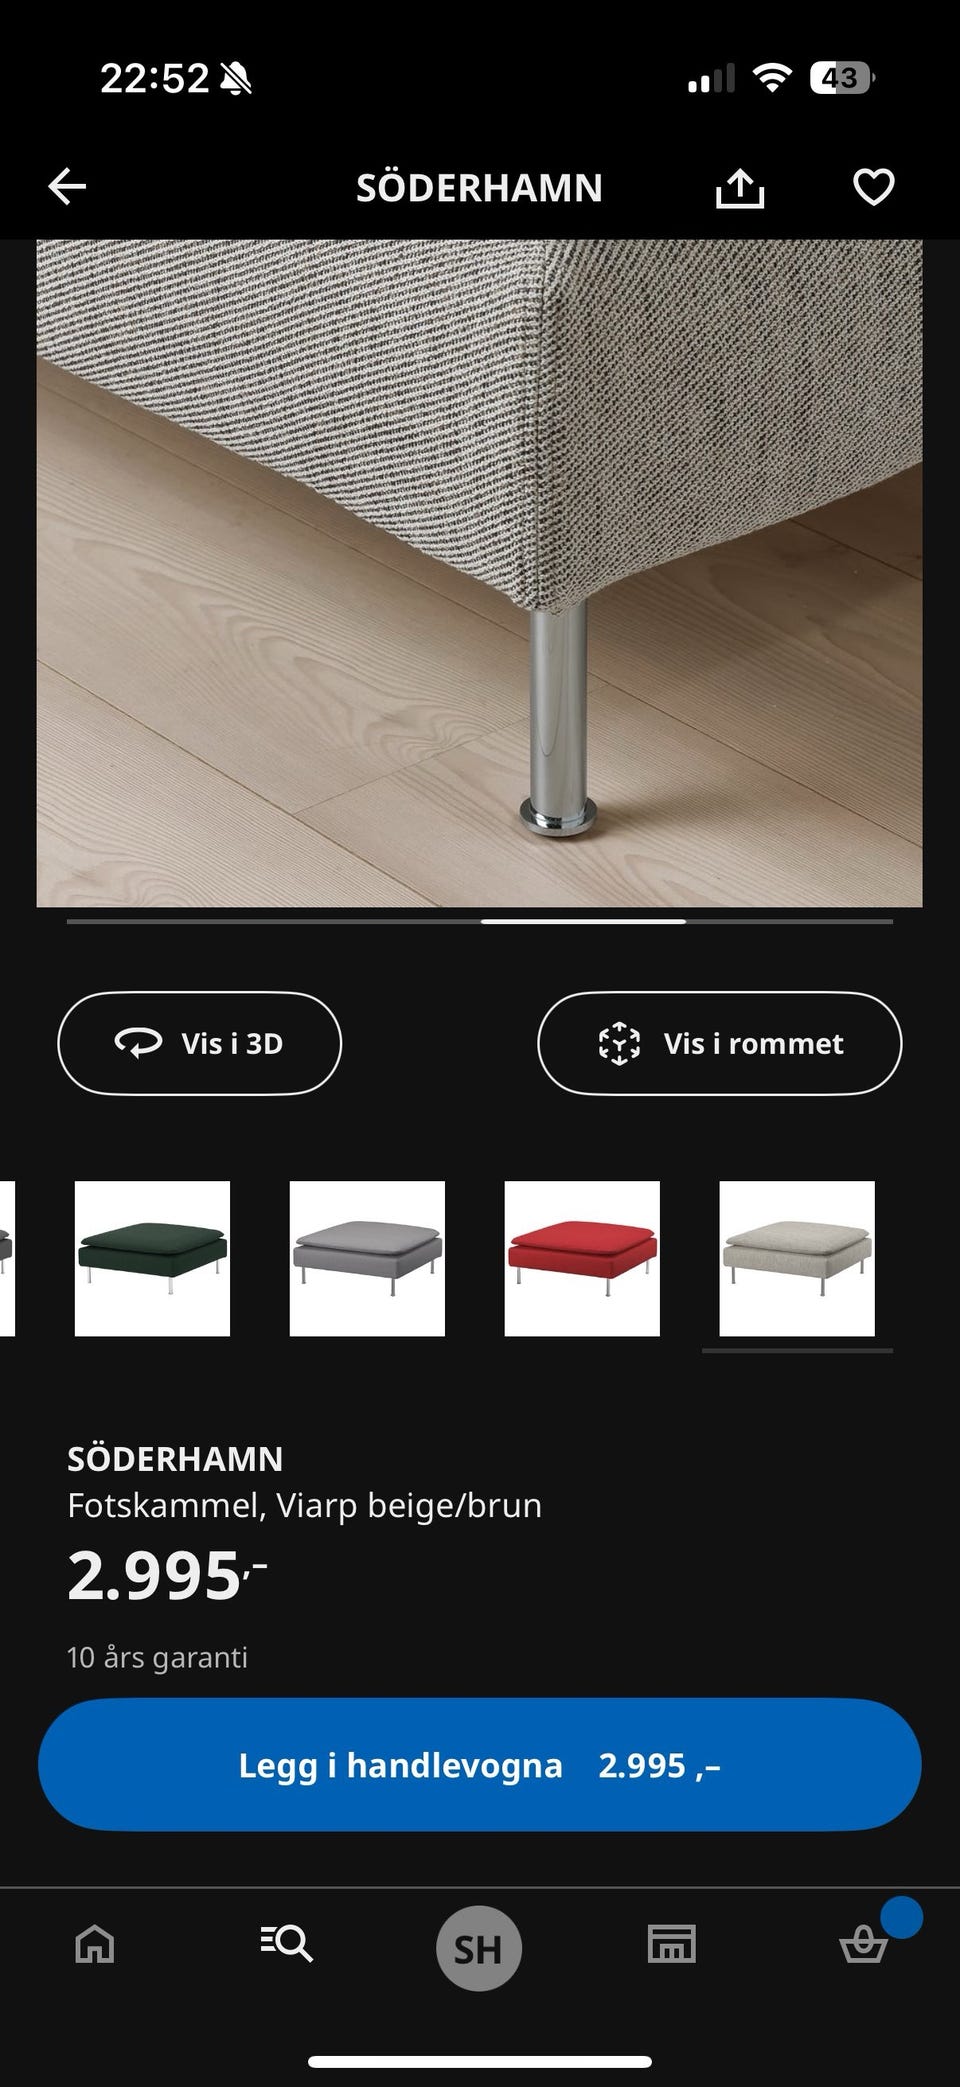
Task: Open the store icon in bottom bar
Action: 671,1944
